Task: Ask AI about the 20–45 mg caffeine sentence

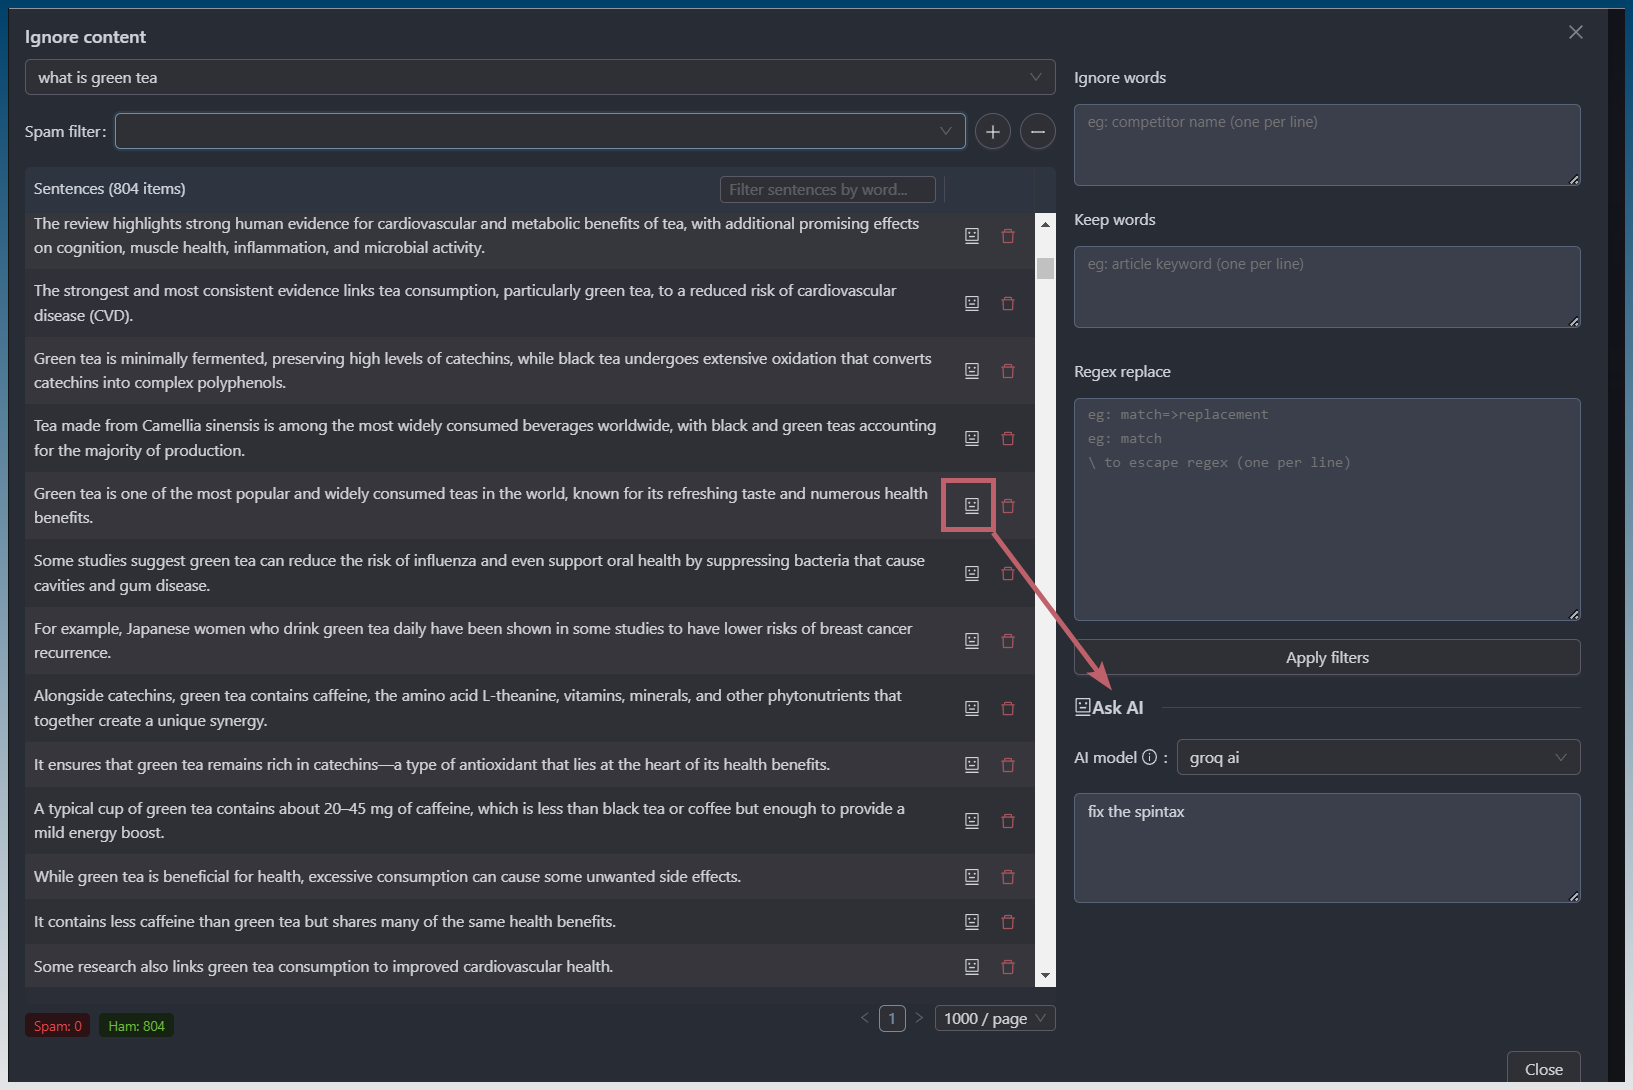Action: [971, 821]
